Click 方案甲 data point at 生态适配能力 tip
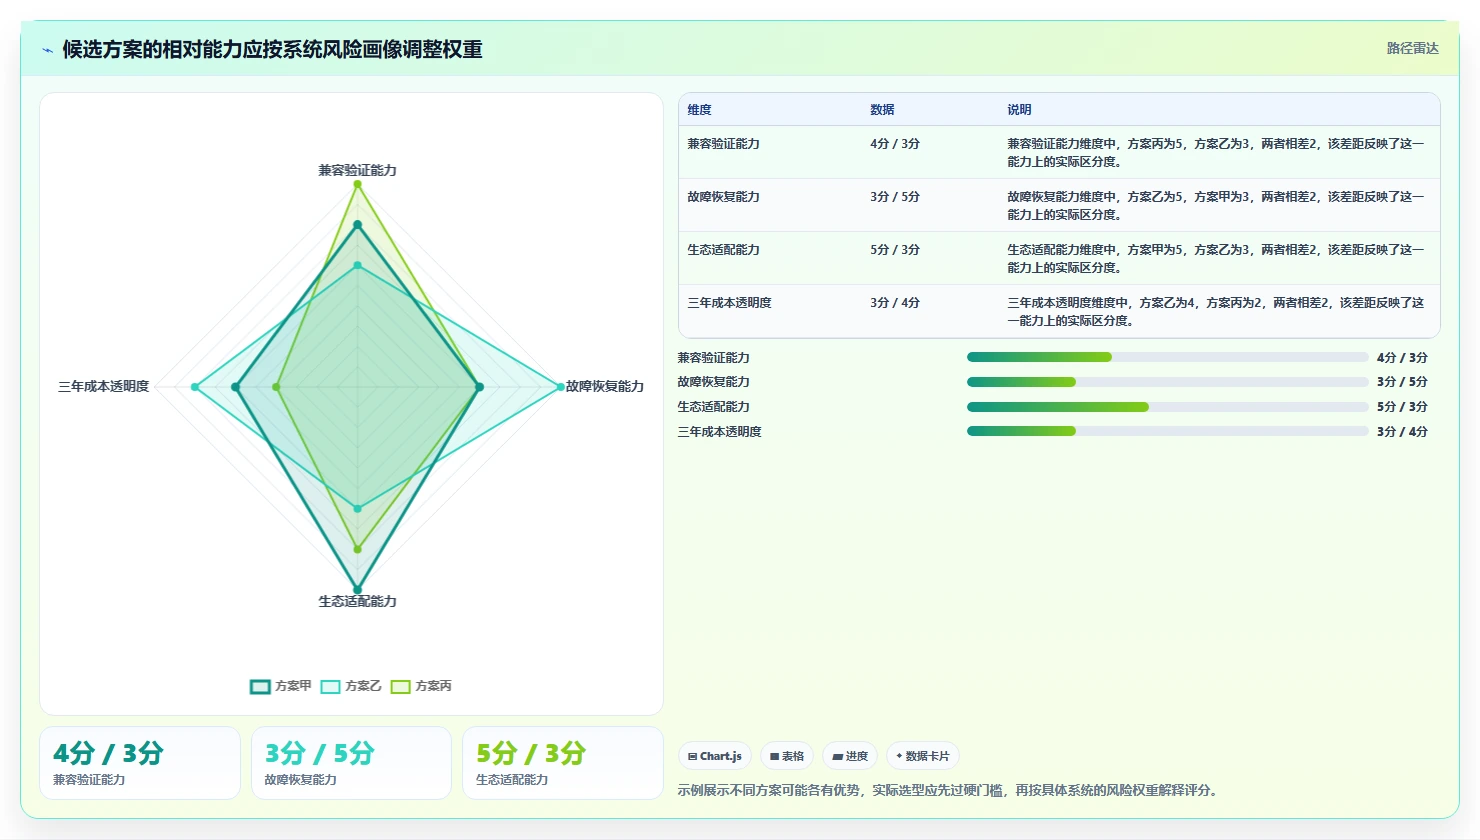1480x840 pixels. (357, 590)
